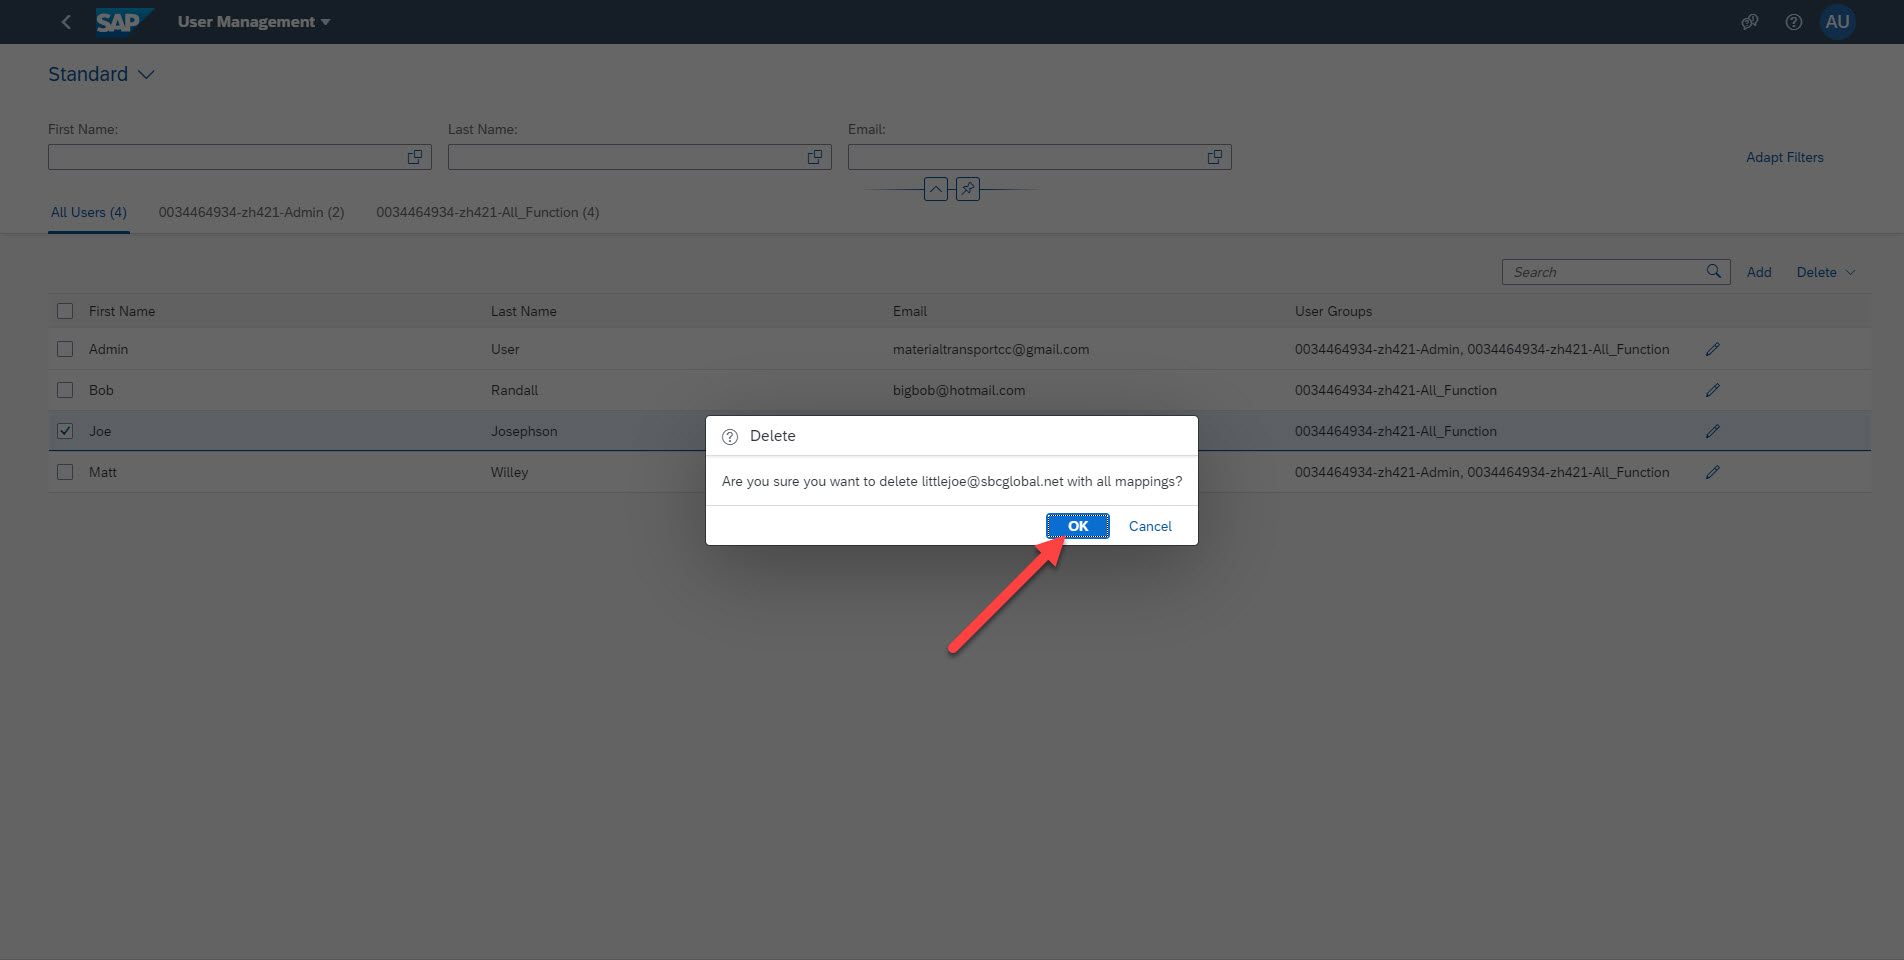Open the User Management title dropdown

tap(254, 22)
